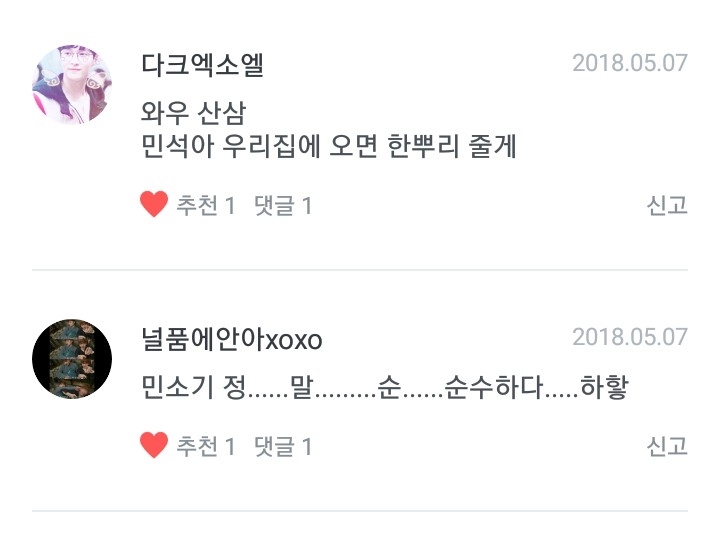Toggle 추천 1 on 널품에안아xoxo's comment
720x540 pixels.
[x=206, y=446]
